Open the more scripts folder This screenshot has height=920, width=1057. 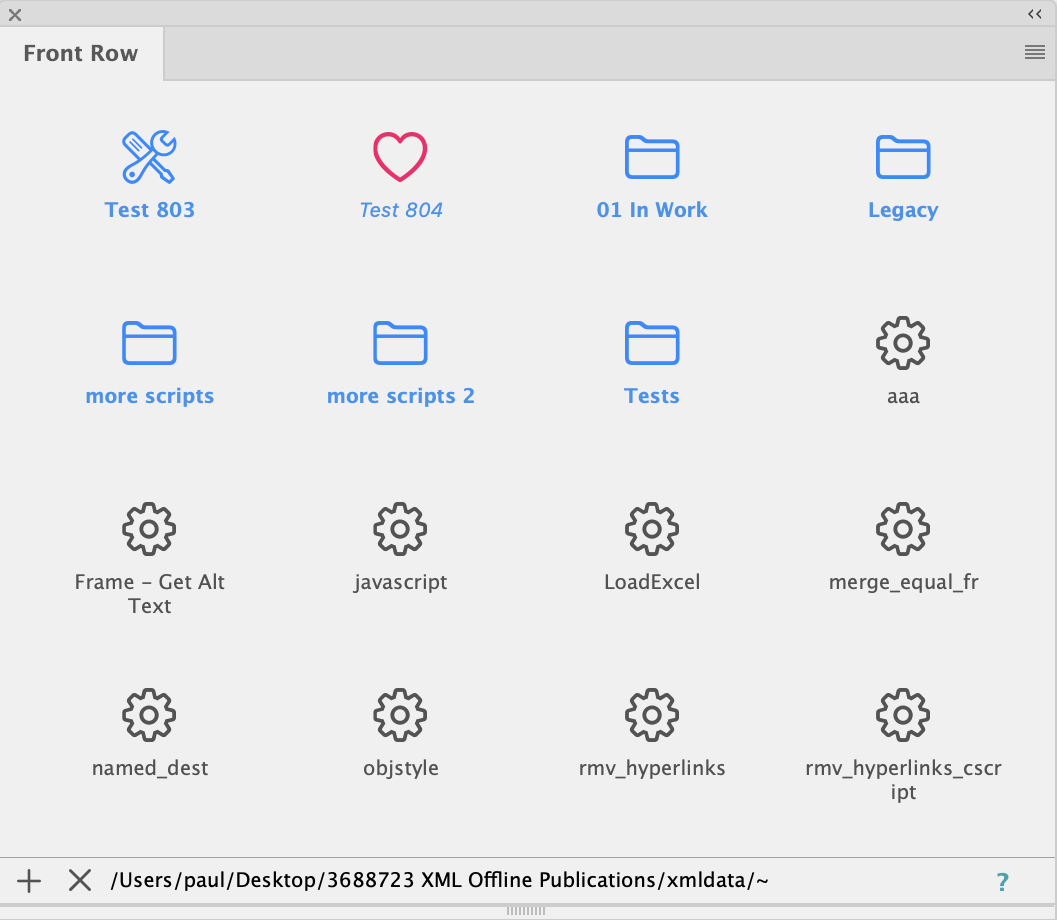149,344
